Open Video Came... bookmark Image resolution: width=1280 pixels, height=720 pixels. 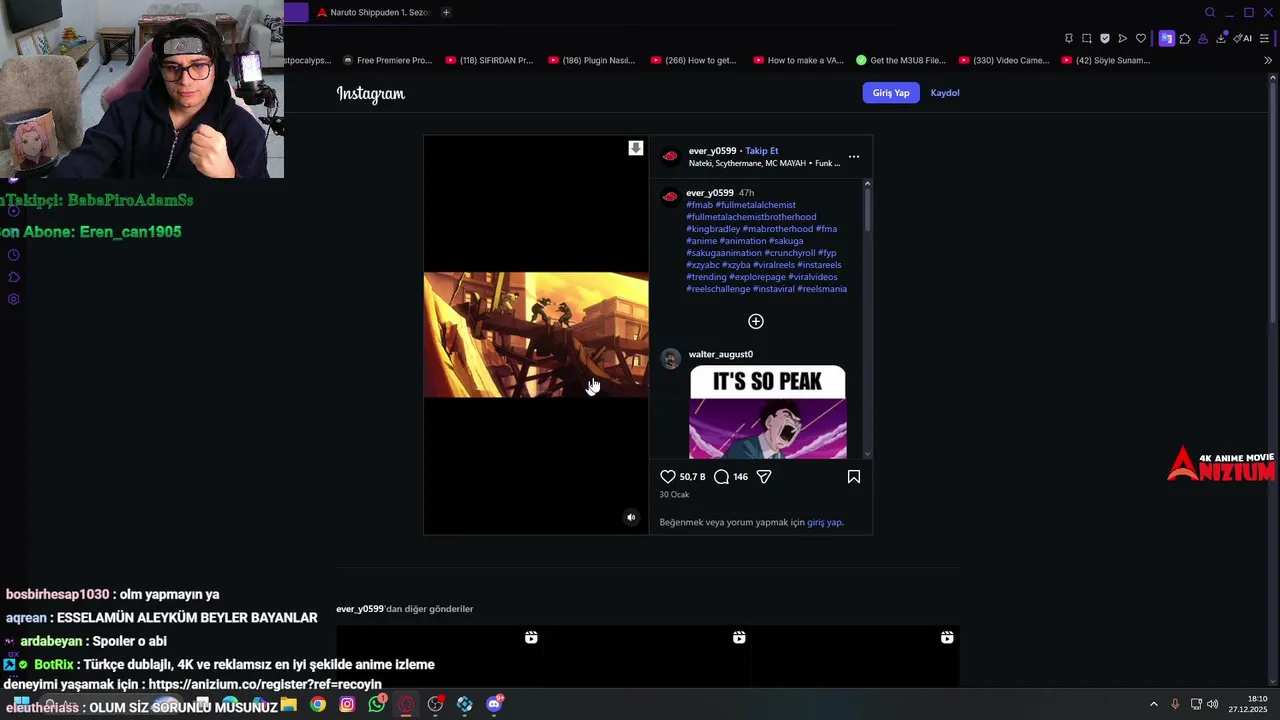pyautogui.click(x=1004, y=60)
